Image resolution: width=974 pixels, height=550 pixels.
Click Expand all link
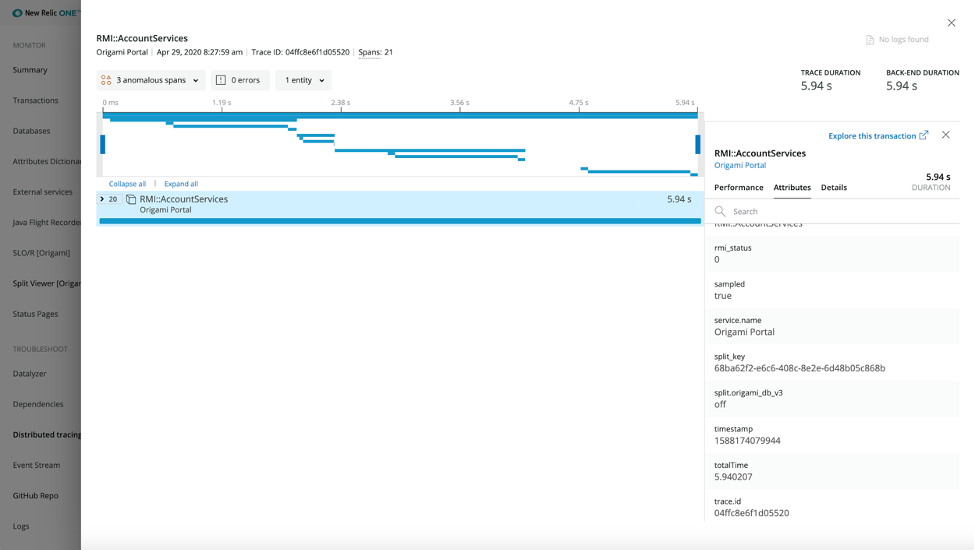(181, 184)
